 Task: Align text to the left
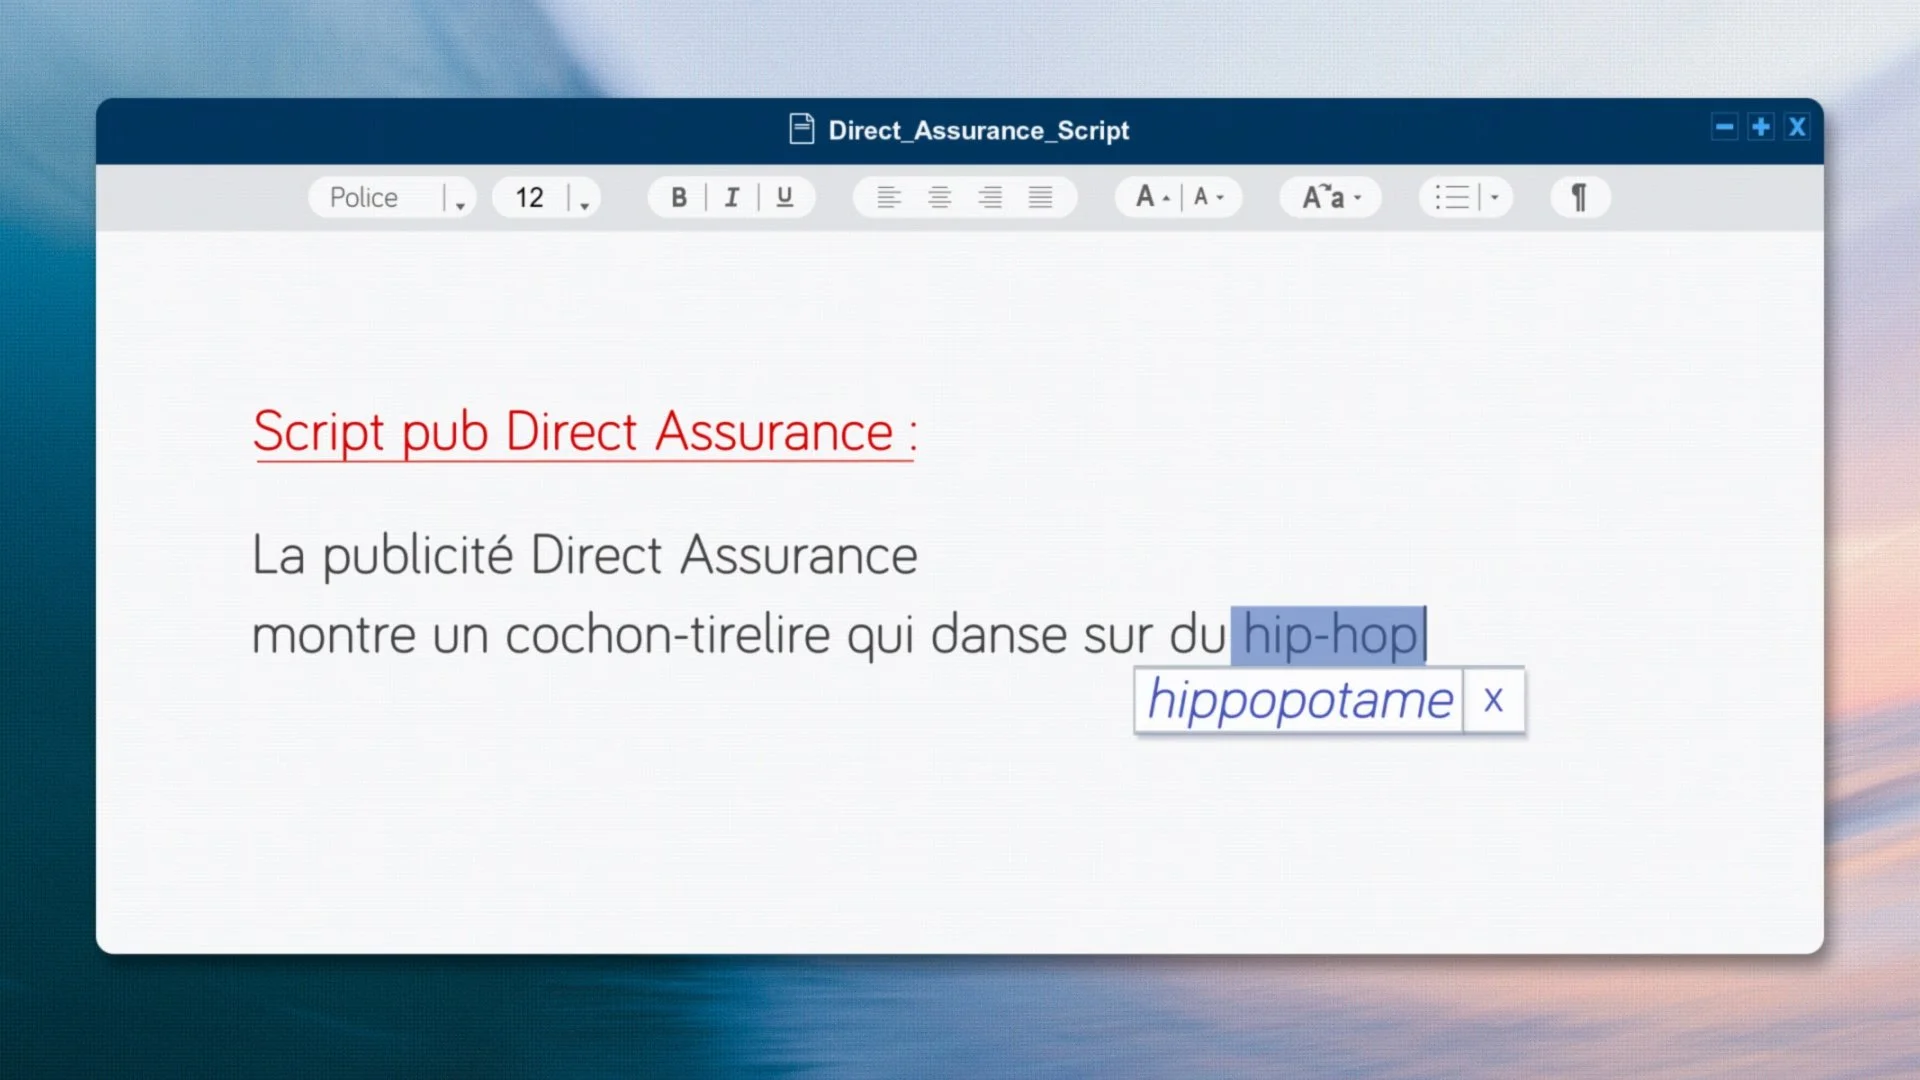pyautogui.click(x=888, y=197)
